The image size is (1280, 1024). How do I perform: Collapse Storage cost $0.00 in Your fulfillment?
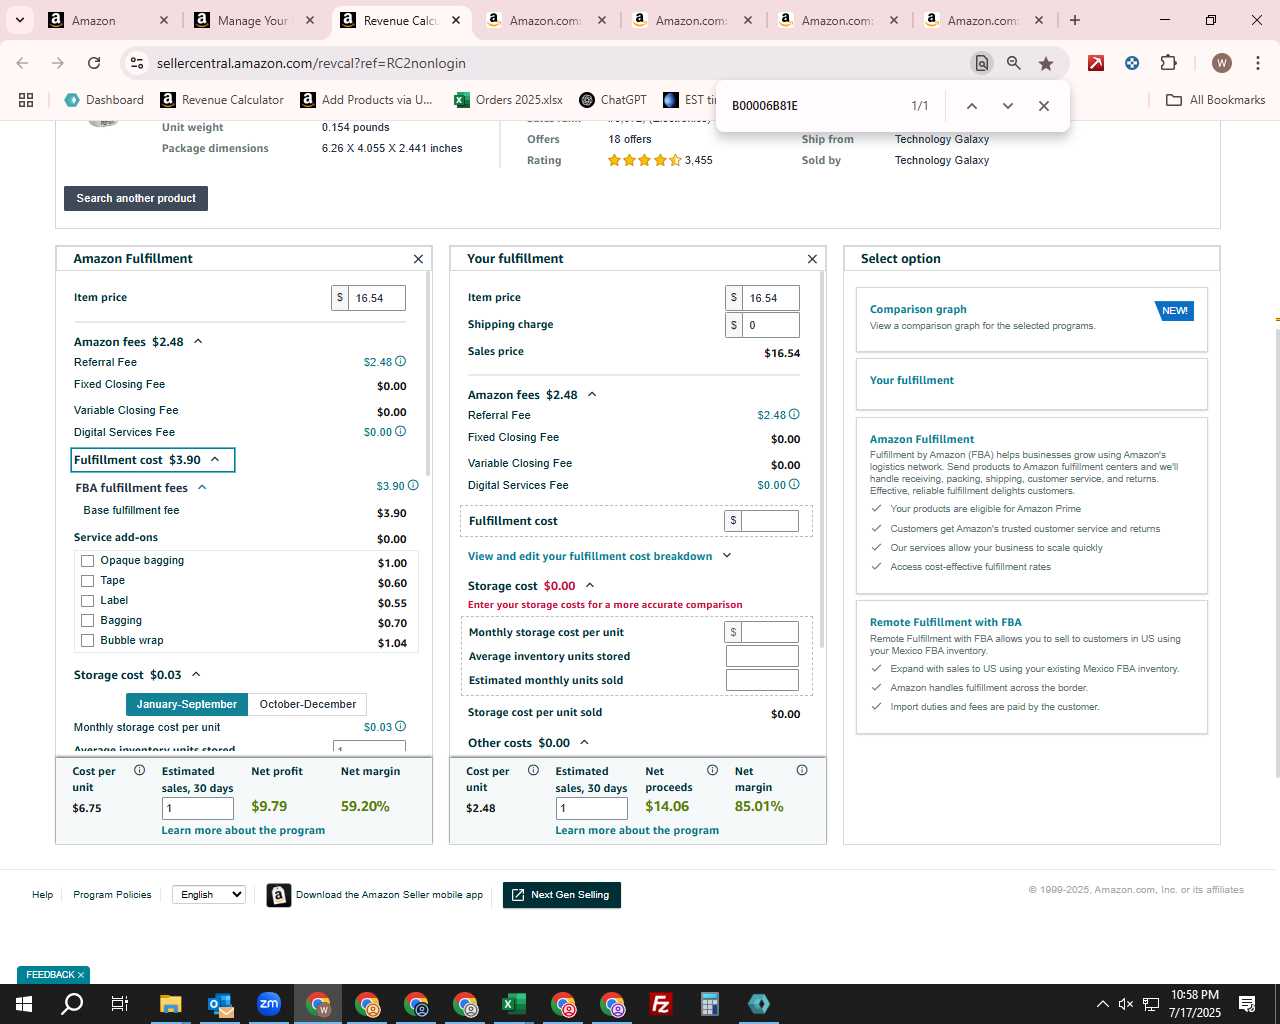click(x=590, y=586)
